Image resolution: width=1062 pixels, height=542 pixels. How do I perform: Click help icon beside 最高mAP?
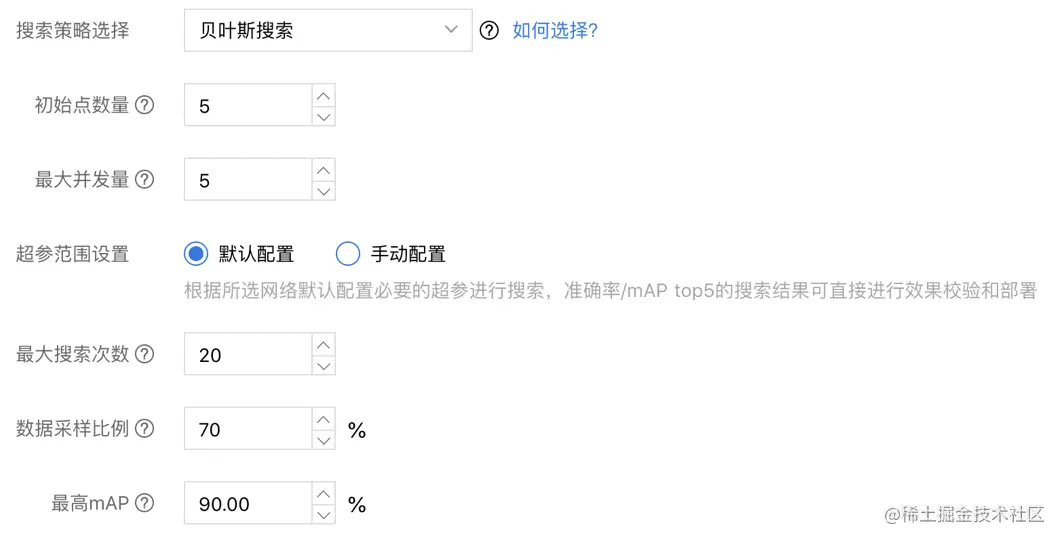(144, 503)
